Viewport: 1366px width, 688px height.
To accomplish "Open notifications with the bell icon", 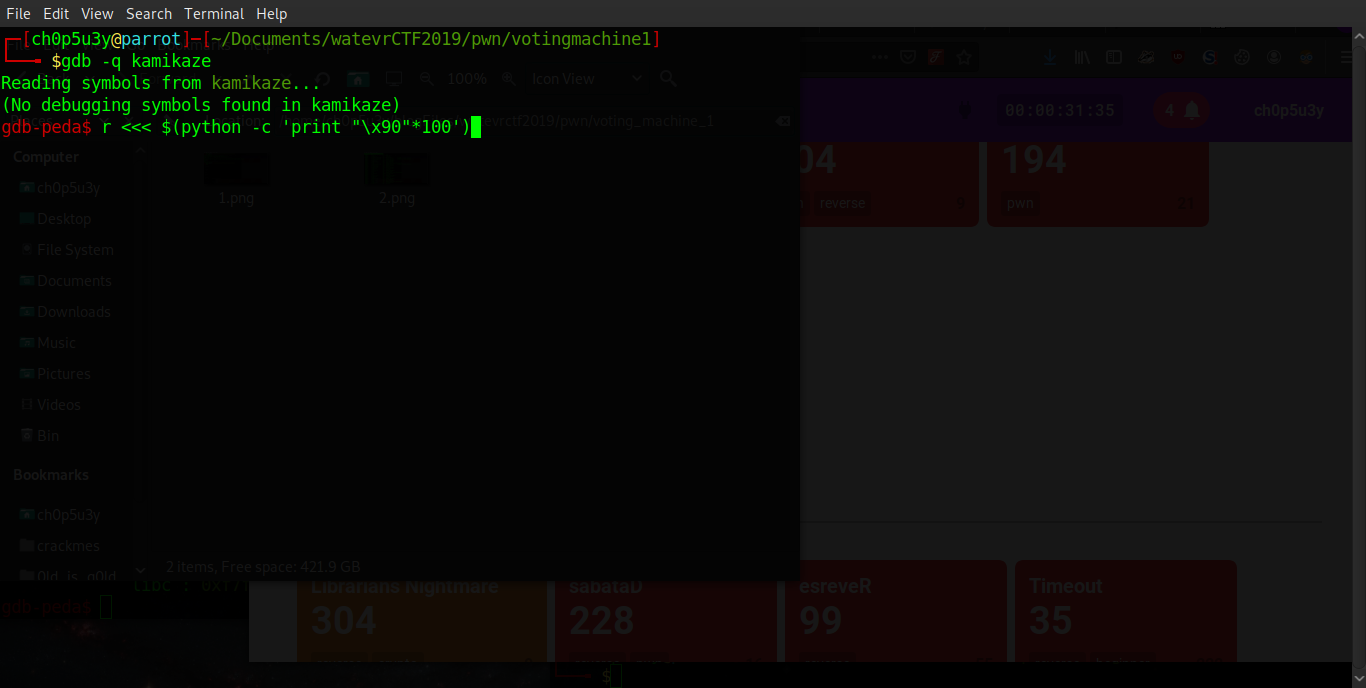I will 1191,110.
